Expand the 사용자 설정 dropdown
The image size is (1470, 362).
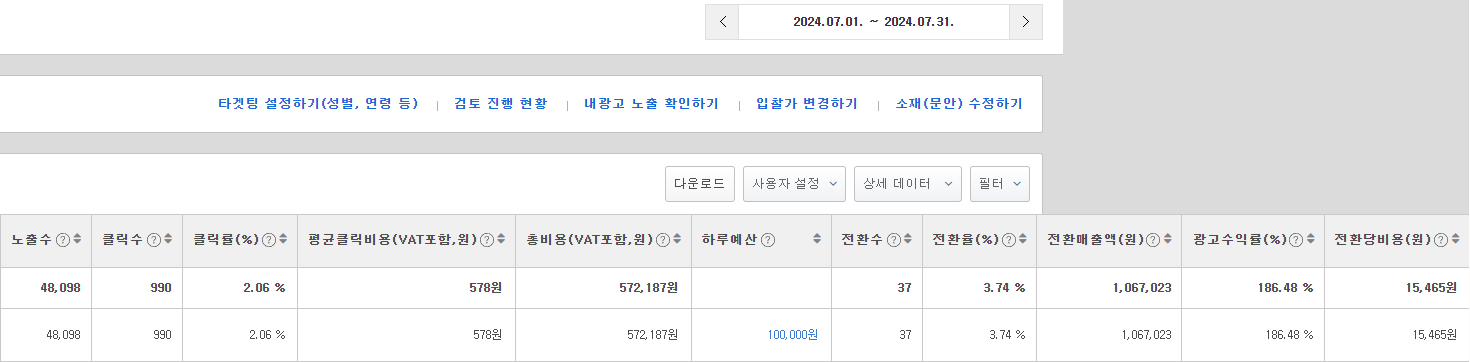pyautogui.click(x=794, y=184)
